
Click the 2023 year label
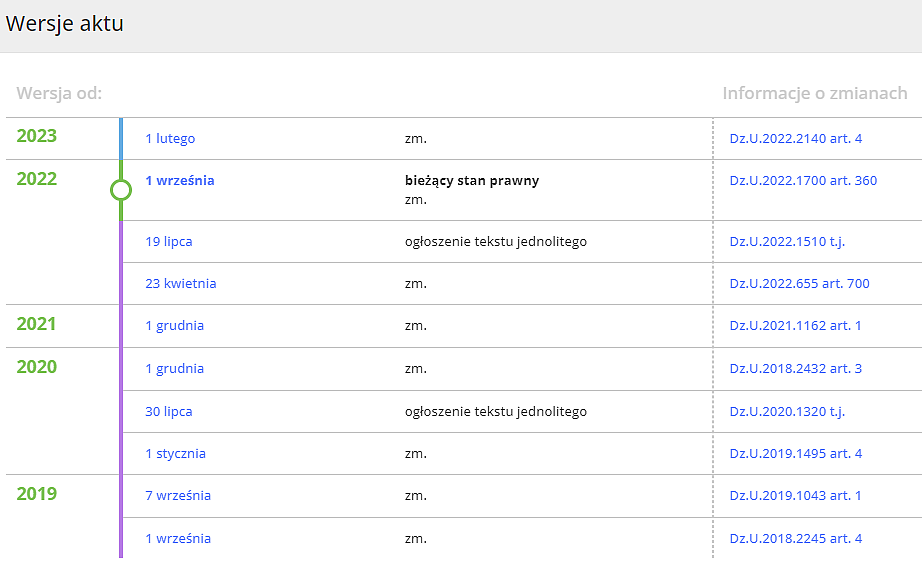point(37,137)
